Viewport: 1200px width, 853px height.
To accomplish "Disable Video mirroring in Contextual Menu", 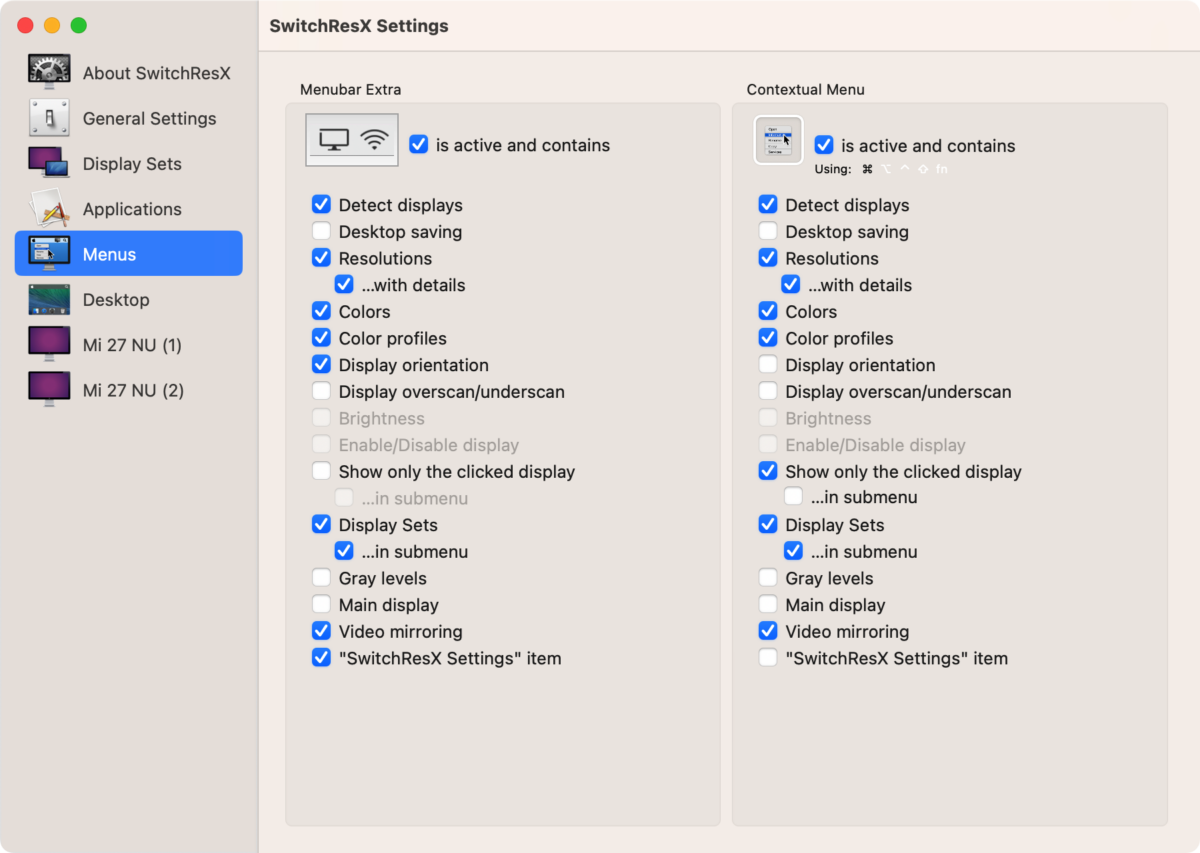I will click(x=768, y=631).
